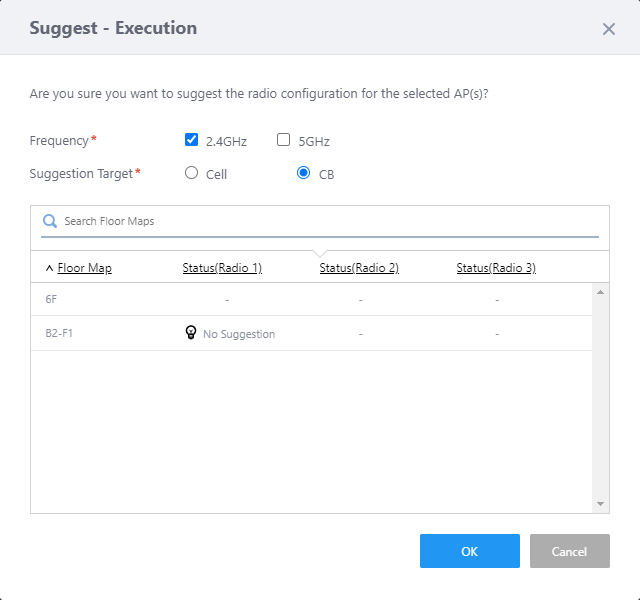The width and height of the screenshot is (640, 600).
Task: Sort by Status(Radio 3) column
Action: (496, 268)
